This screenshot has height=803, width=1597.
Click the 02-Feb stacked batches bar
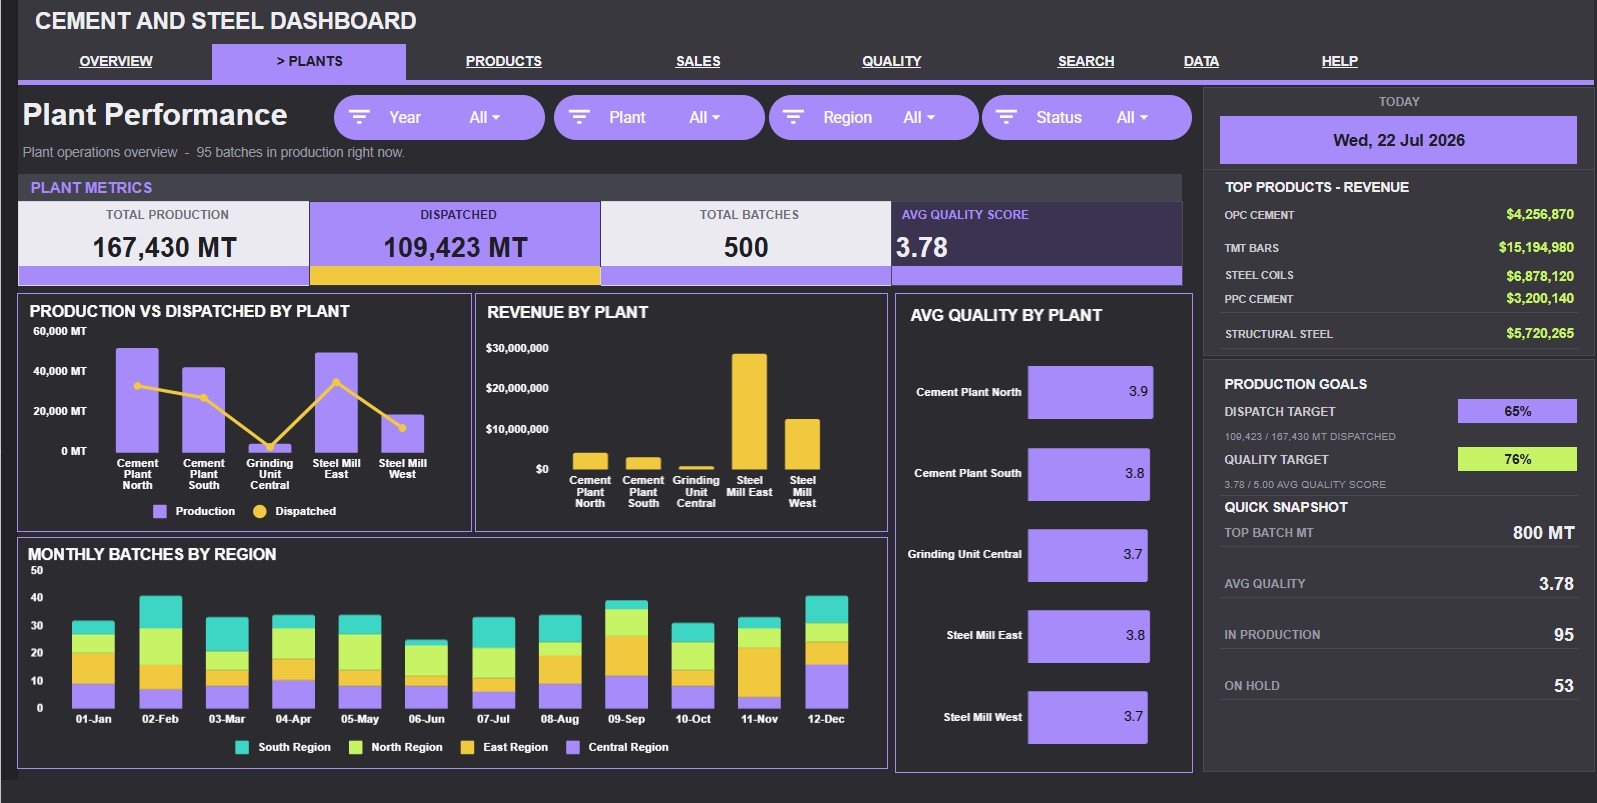pyautogui.click(x=160, y=652)
